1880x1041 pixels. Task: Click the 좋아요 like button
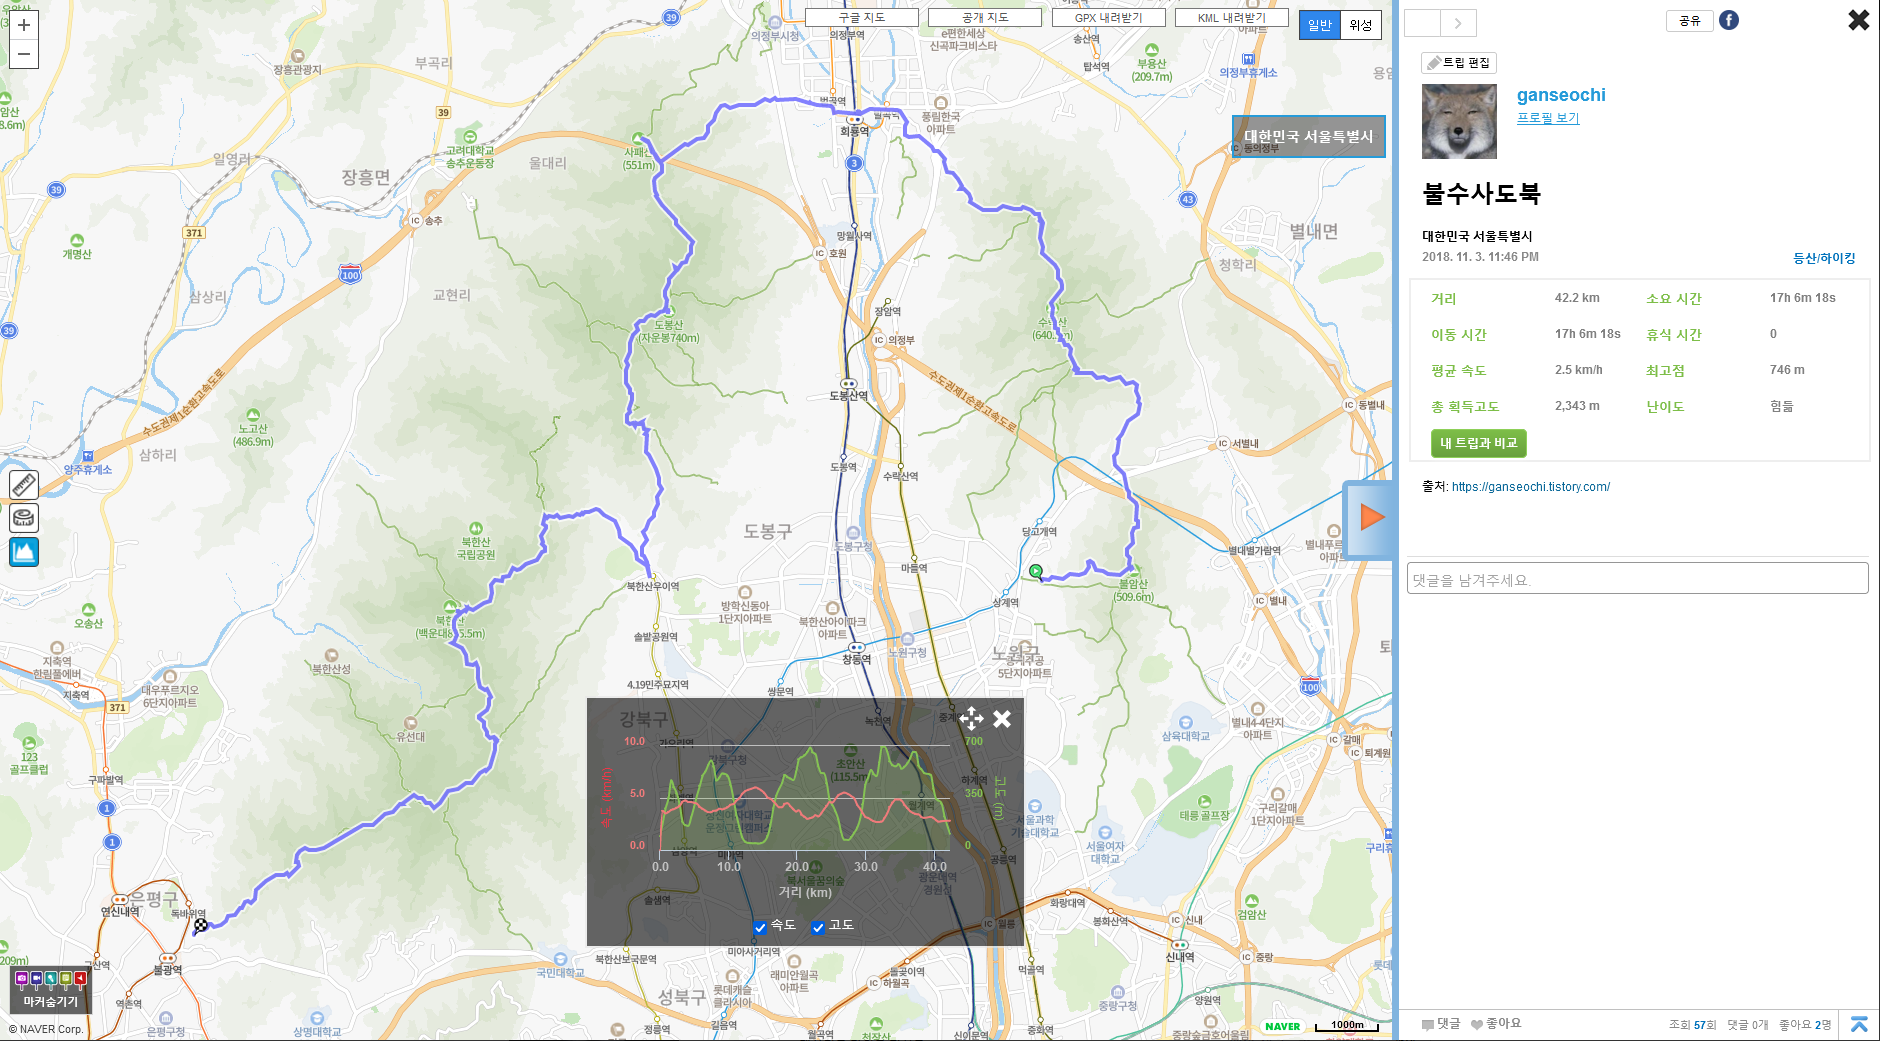(x=1496, y=1024)
